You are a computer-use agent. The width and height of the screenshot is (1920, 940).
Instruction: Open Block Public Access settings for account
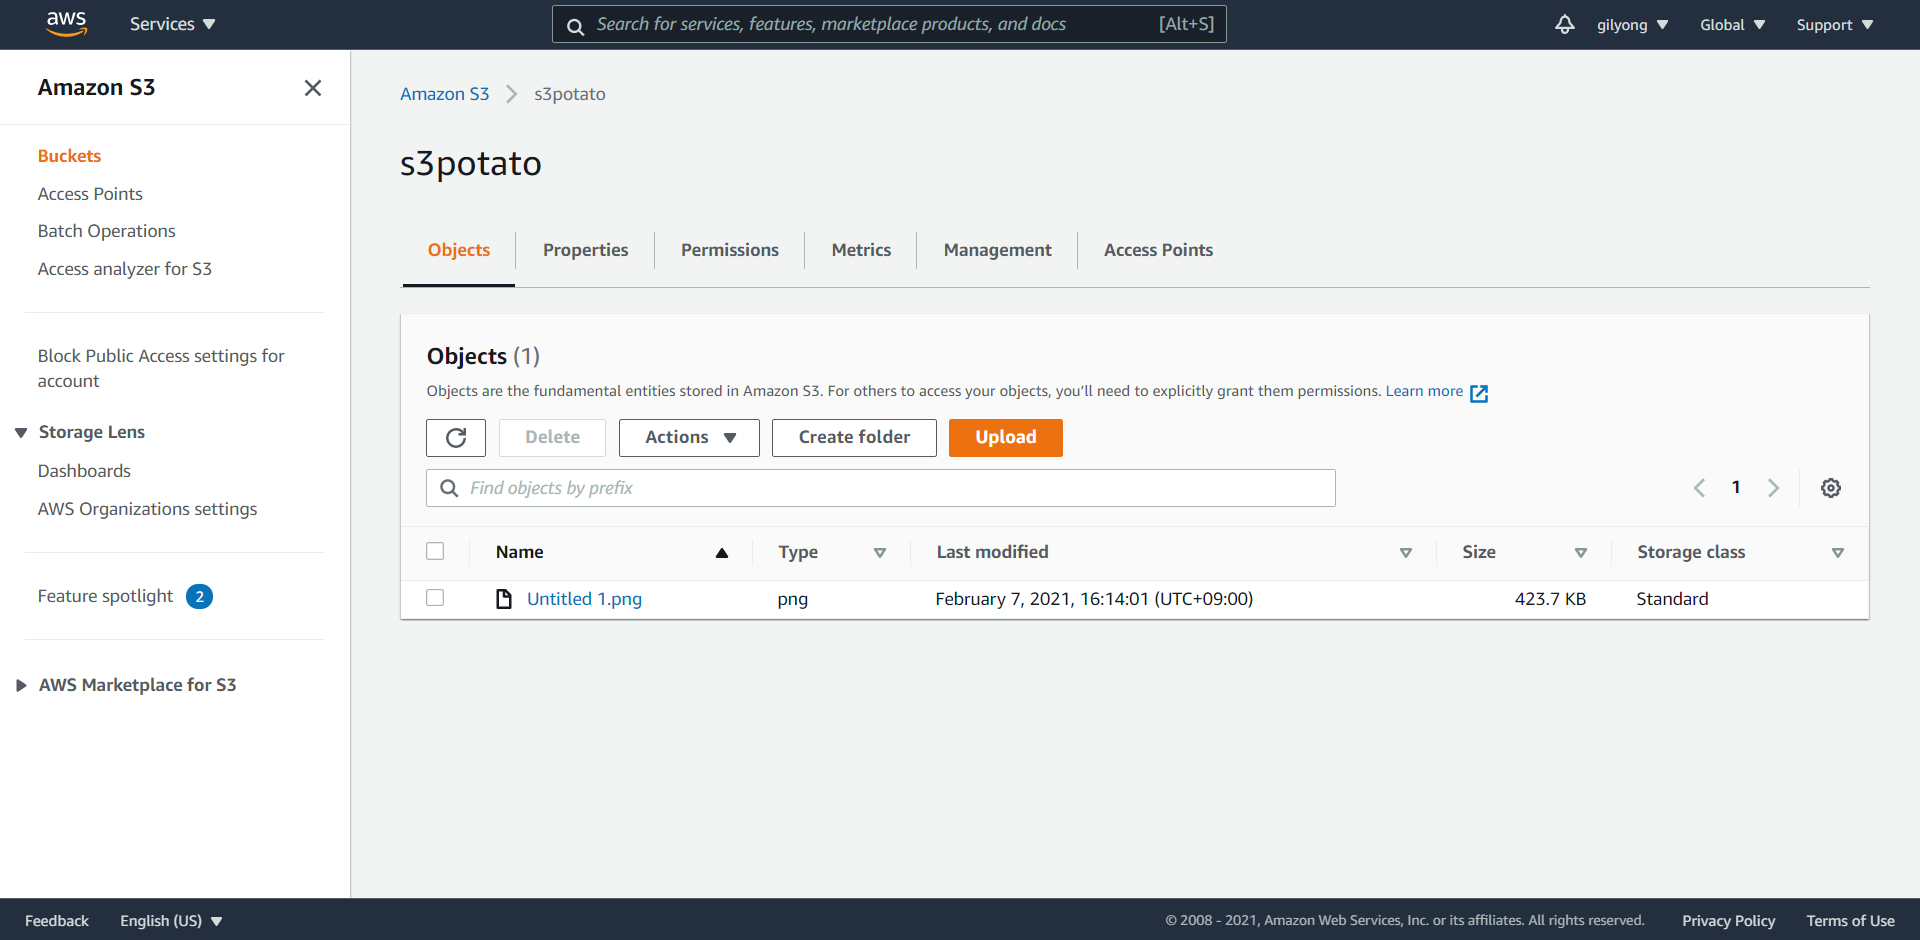[x=161, y=368]
